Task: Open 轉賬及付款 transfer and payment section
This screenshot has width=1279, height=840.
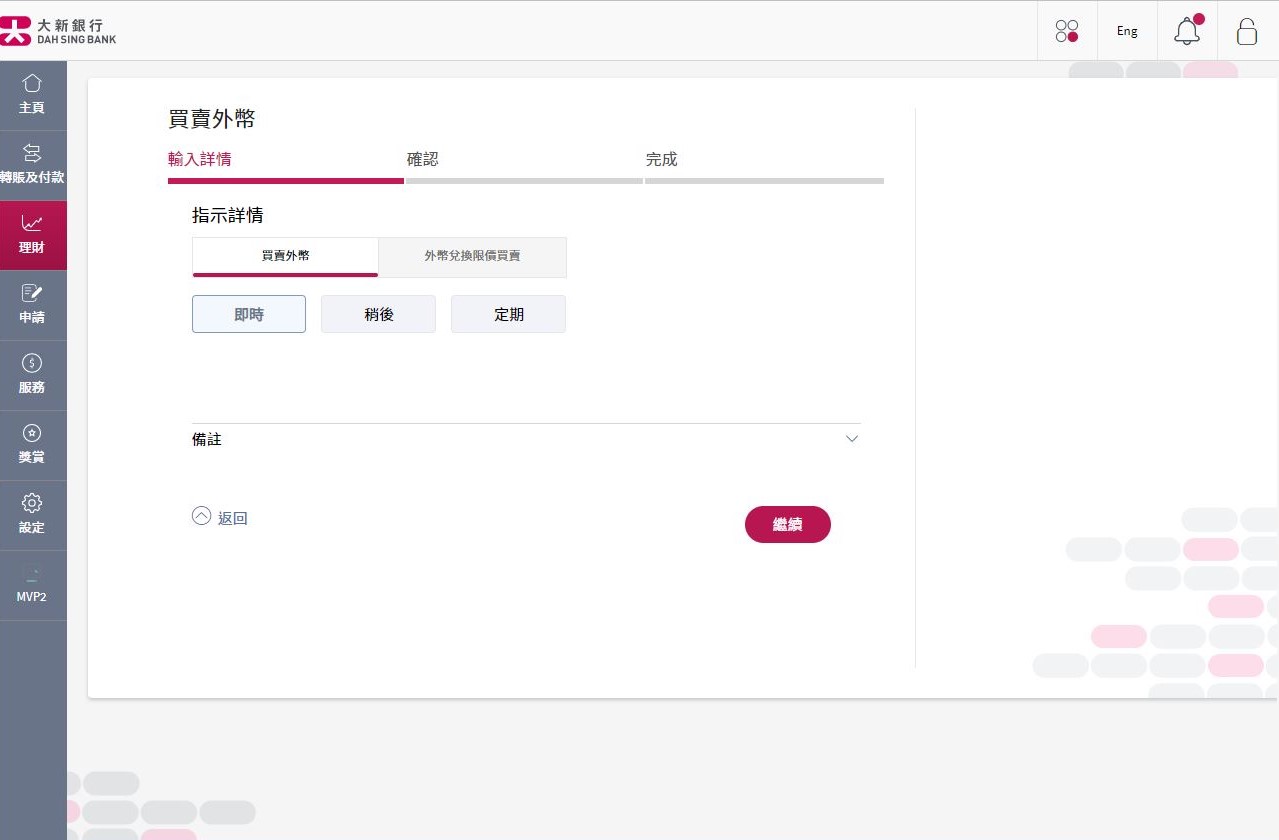Action: coord(32,154)
